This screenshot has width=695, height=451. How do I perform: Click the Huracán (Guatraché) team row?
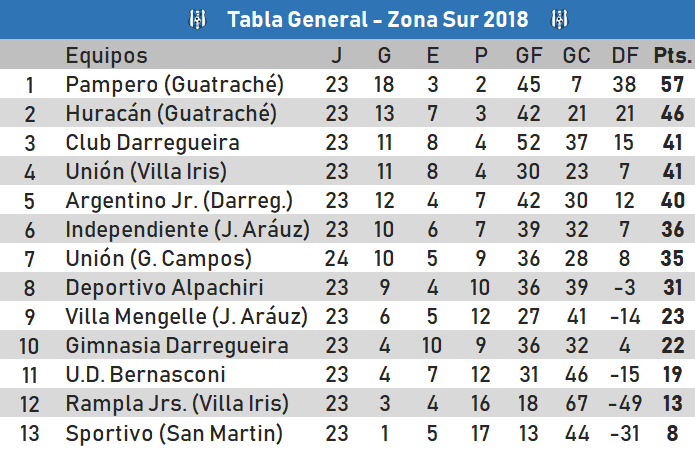(348, 113)
